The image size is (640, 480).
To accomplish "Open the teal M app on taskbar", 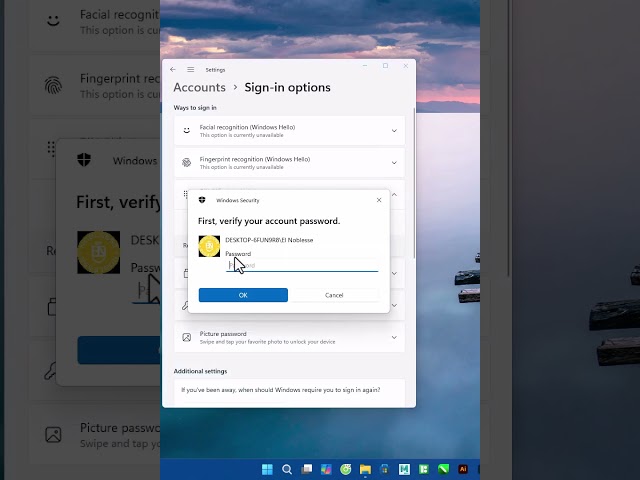I will (x=404, y=469).
